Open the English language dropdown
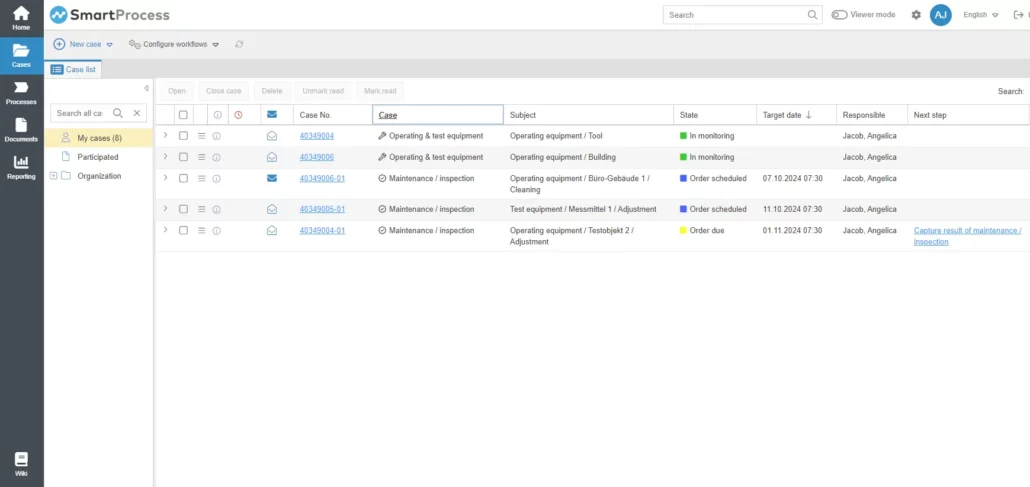 click(x=980, y=14)
